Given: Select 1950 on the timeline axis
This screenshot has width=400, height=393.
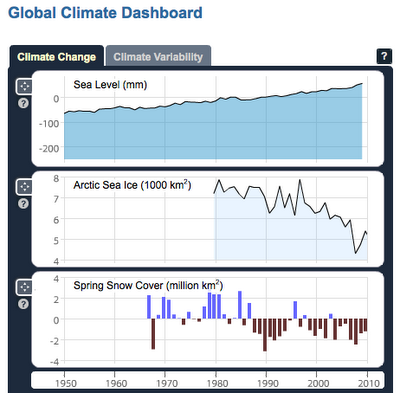Looking at the screenshot, I should (65, 383).
